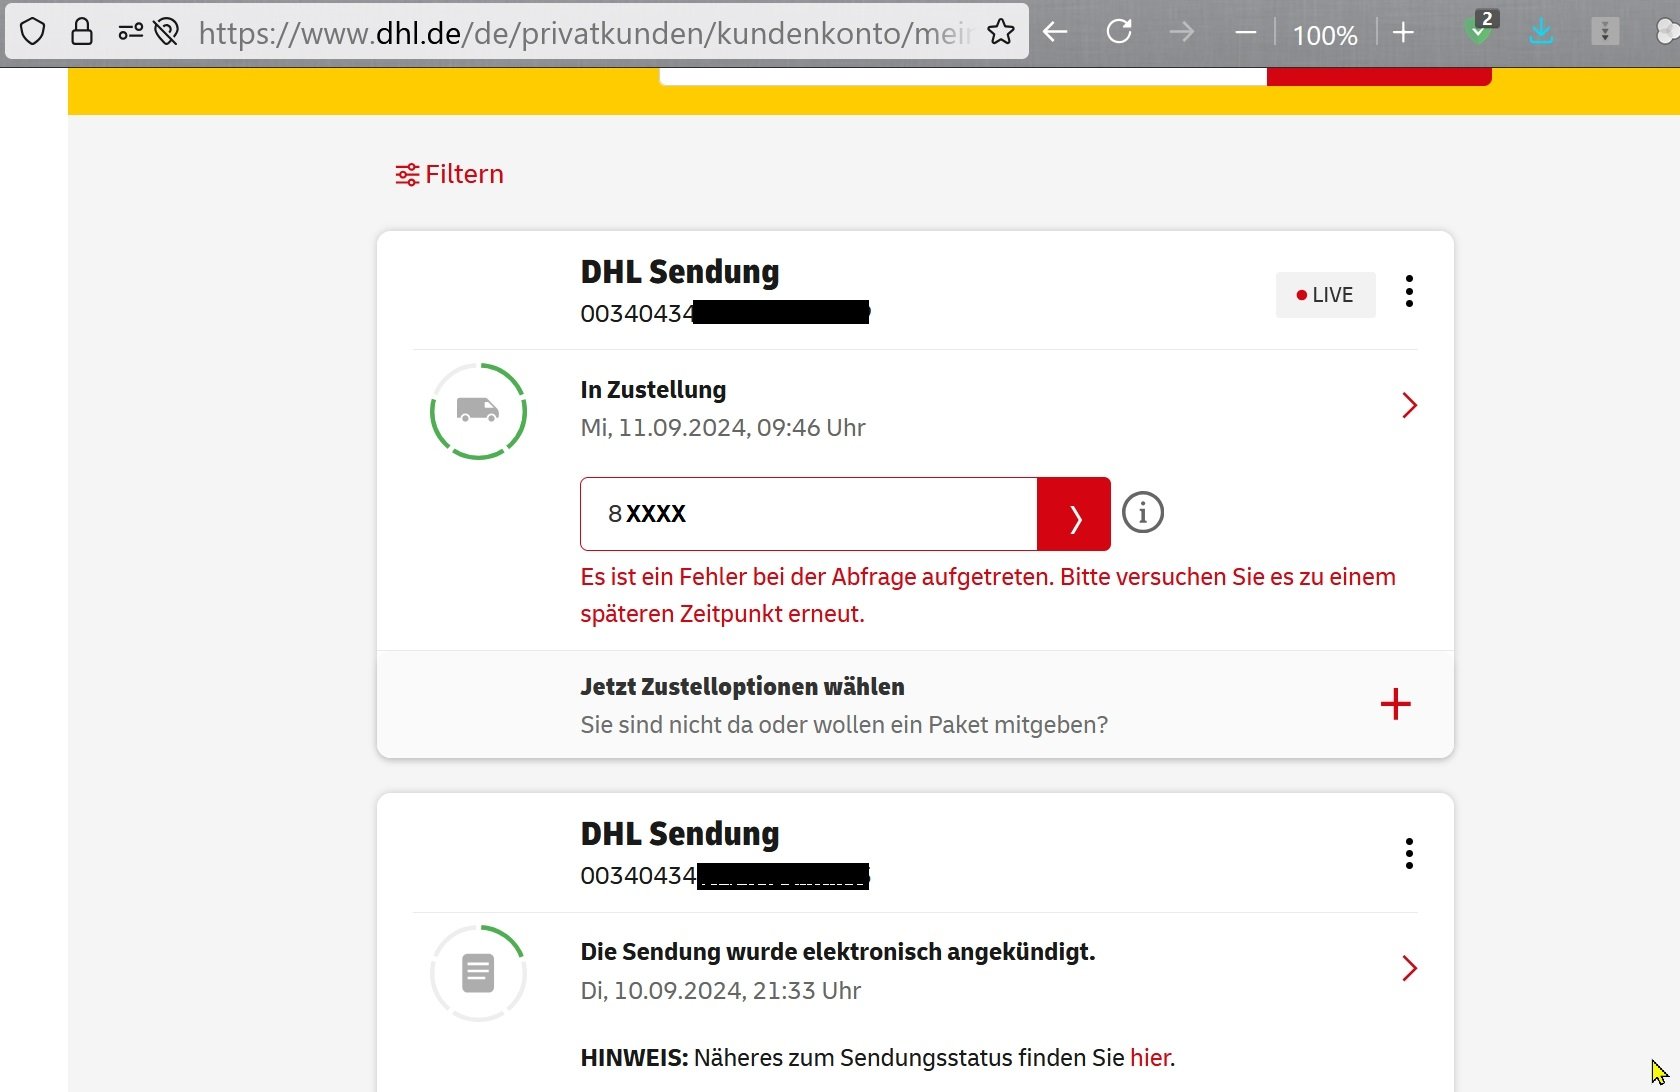
Task: Click the URL address bar
Action: click(x=585, y=33)
